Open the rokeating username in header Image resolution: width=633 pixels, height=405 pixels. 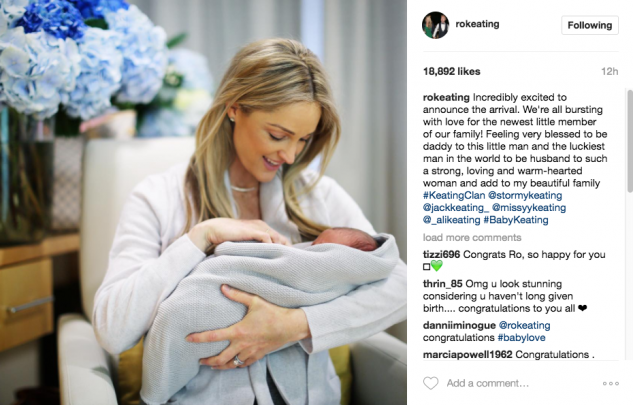tap(477, 24)
